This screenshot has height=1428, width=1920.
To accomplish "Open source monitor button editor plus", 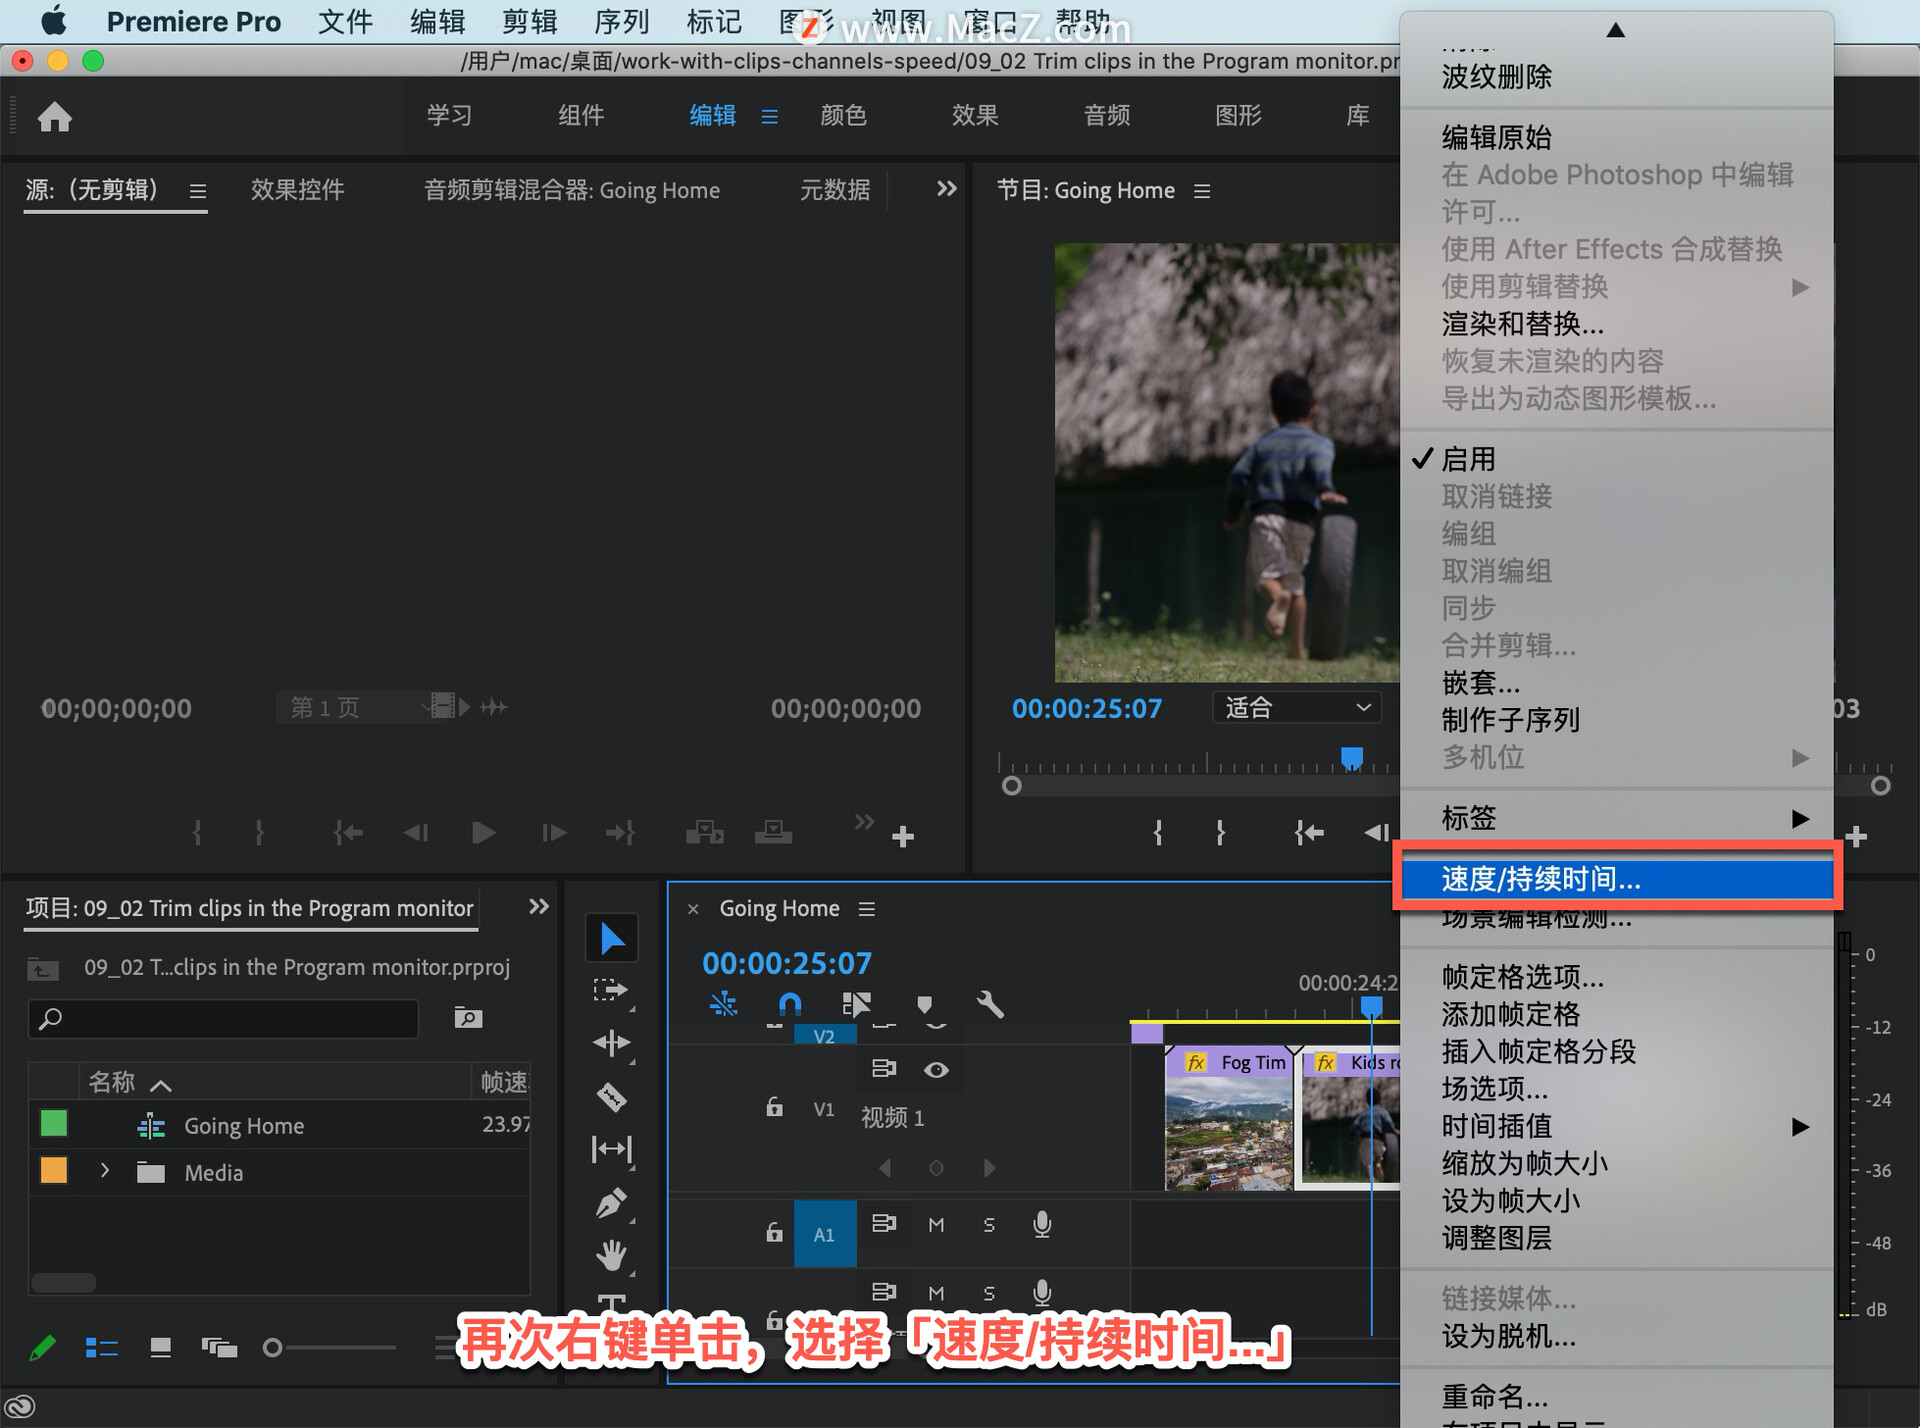I will pyautogui.click(x=903, y=836).
